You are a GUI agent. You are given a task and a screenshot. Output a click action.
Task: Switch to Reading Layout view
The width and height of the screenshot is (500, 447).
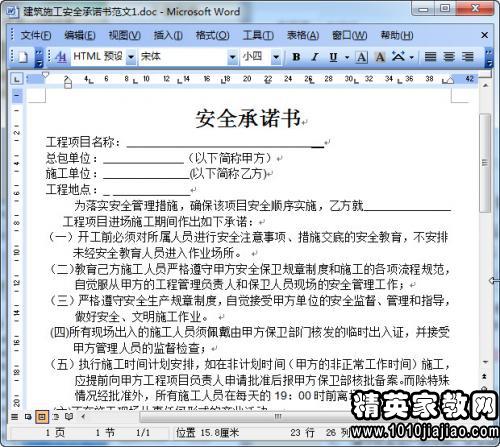69,417
